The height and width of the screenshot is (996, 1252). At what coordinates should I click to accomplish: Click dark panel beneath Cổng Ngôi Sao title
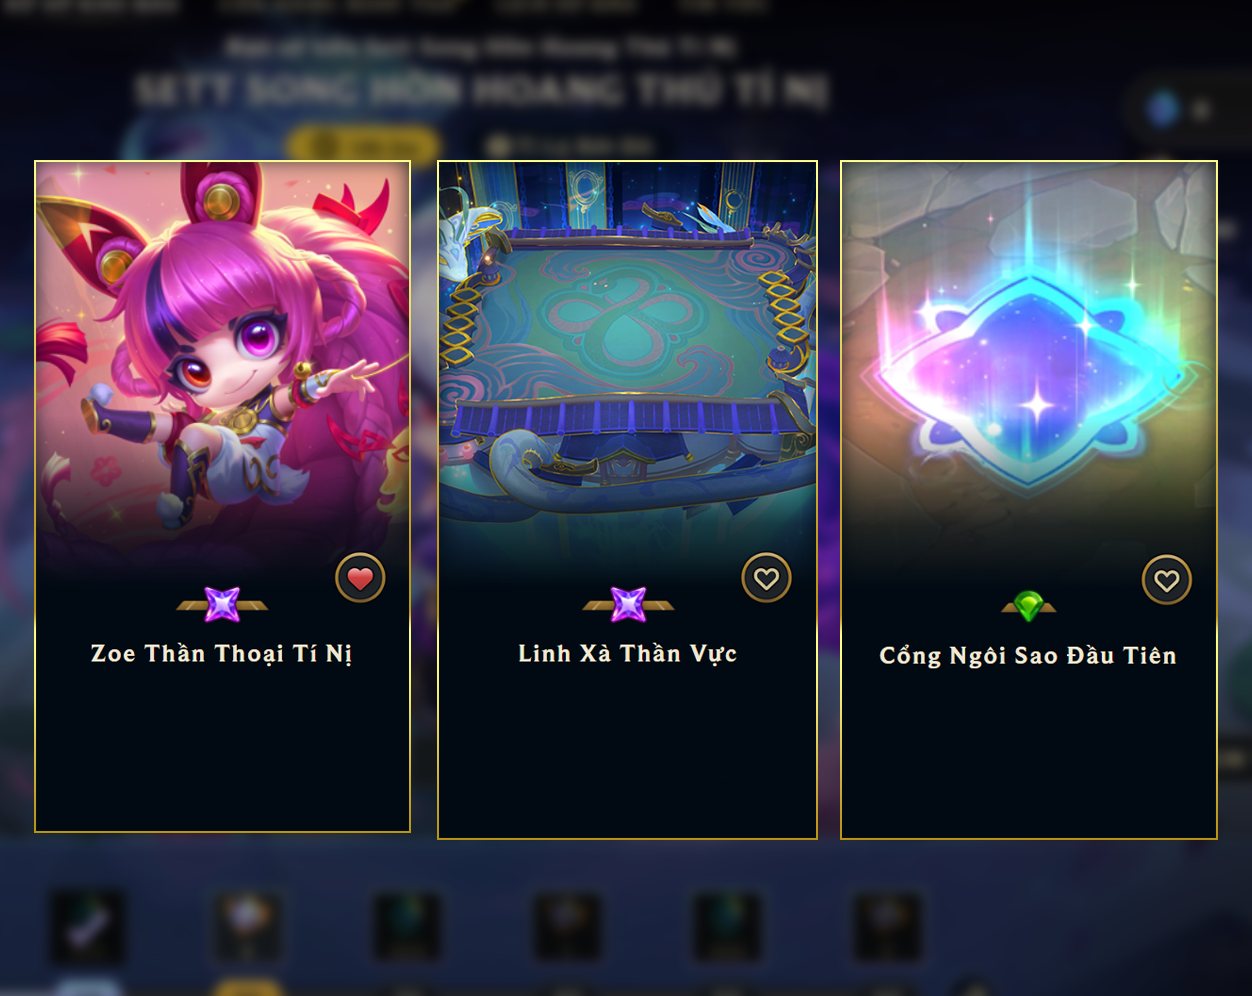tap(1029, 755)
